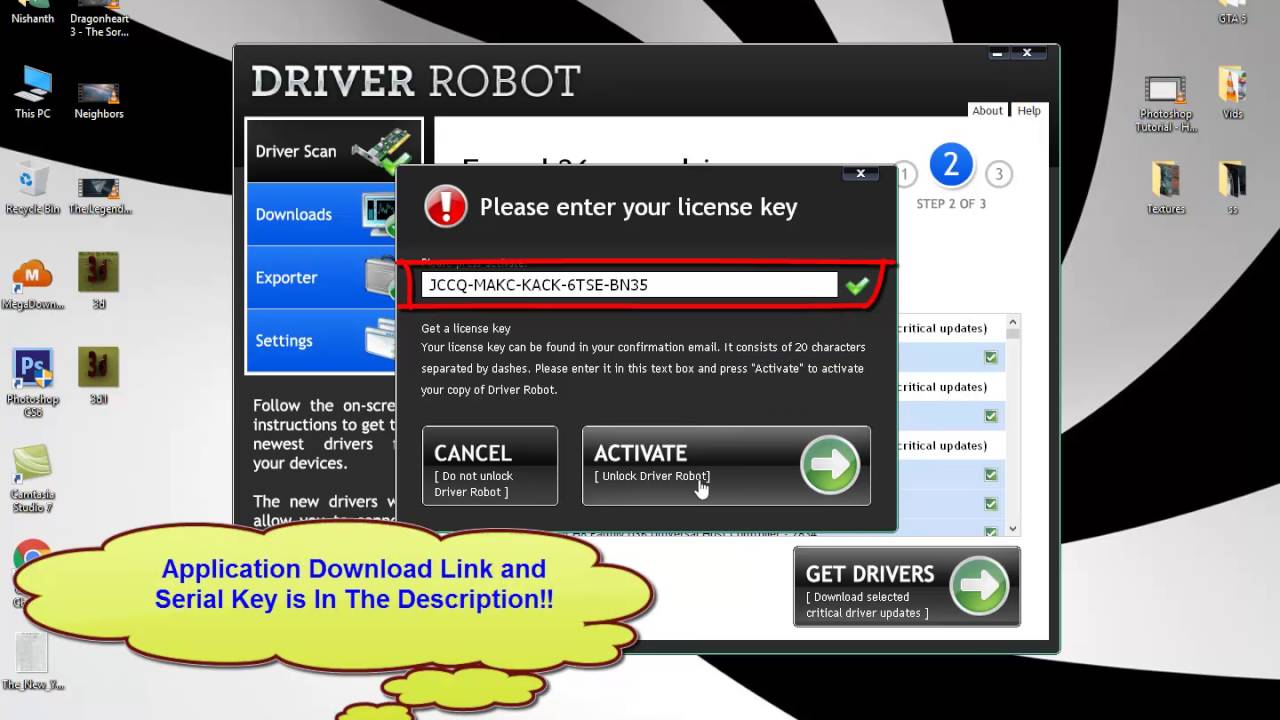The height and width of the screenshot is (720, 1280).
Task: Open the About page
Action: tap(987, 111)
